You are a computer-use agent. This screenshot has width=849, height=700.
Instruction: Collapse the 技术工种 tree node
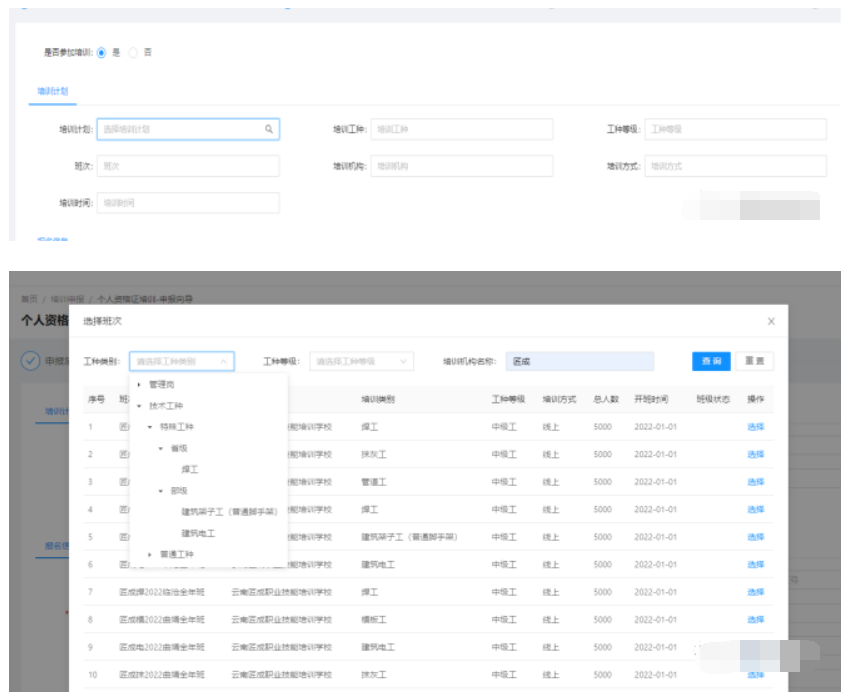tap(139, 406)
